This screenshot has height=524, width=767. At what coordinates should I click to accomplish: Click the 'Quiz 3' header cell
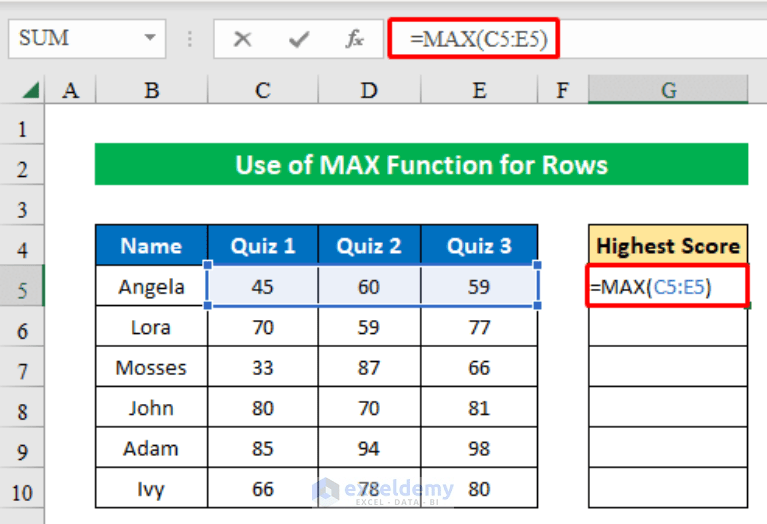[479, 246]
